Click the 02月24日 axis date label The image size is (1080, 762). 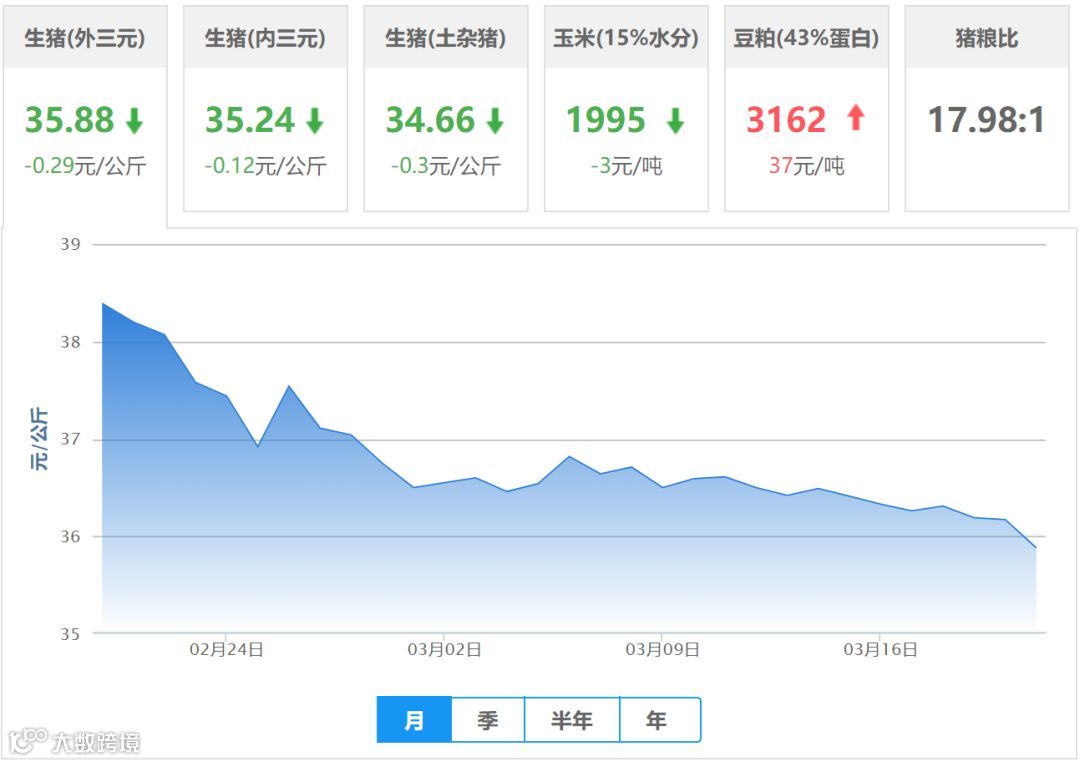(227, 650)
